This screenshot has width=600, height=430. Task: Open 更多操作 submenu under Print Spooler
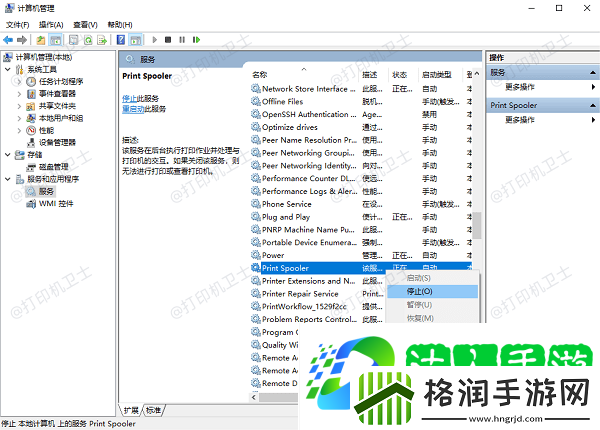pyautogui.click(x=520, y=120)
